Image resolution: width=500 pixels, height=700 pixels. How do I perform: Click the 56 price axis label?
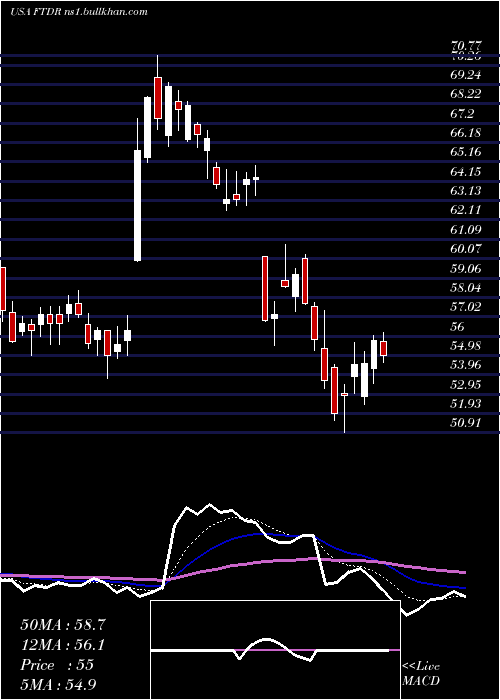pos(458,326)
